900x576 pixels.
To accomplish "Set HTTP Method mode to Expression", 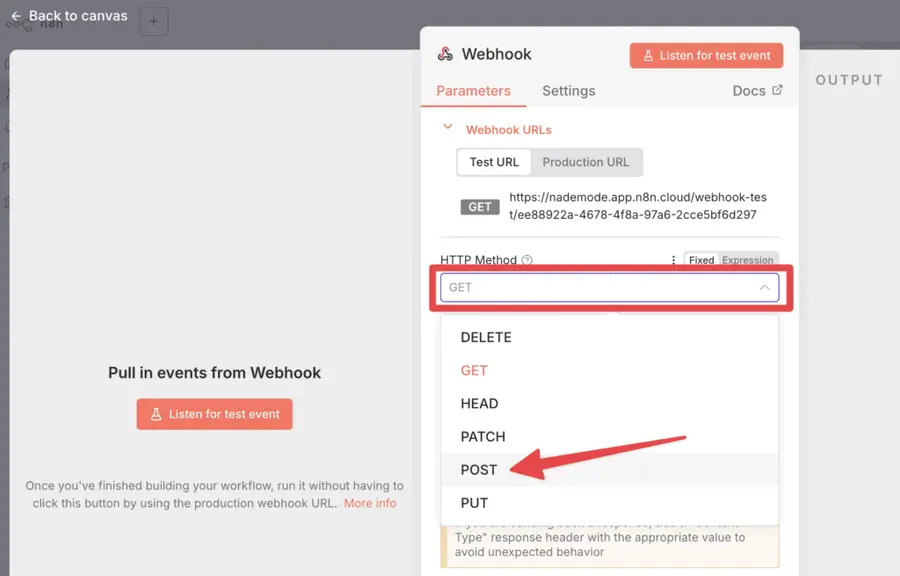I will pyautogui.click(x=747, y=260).
